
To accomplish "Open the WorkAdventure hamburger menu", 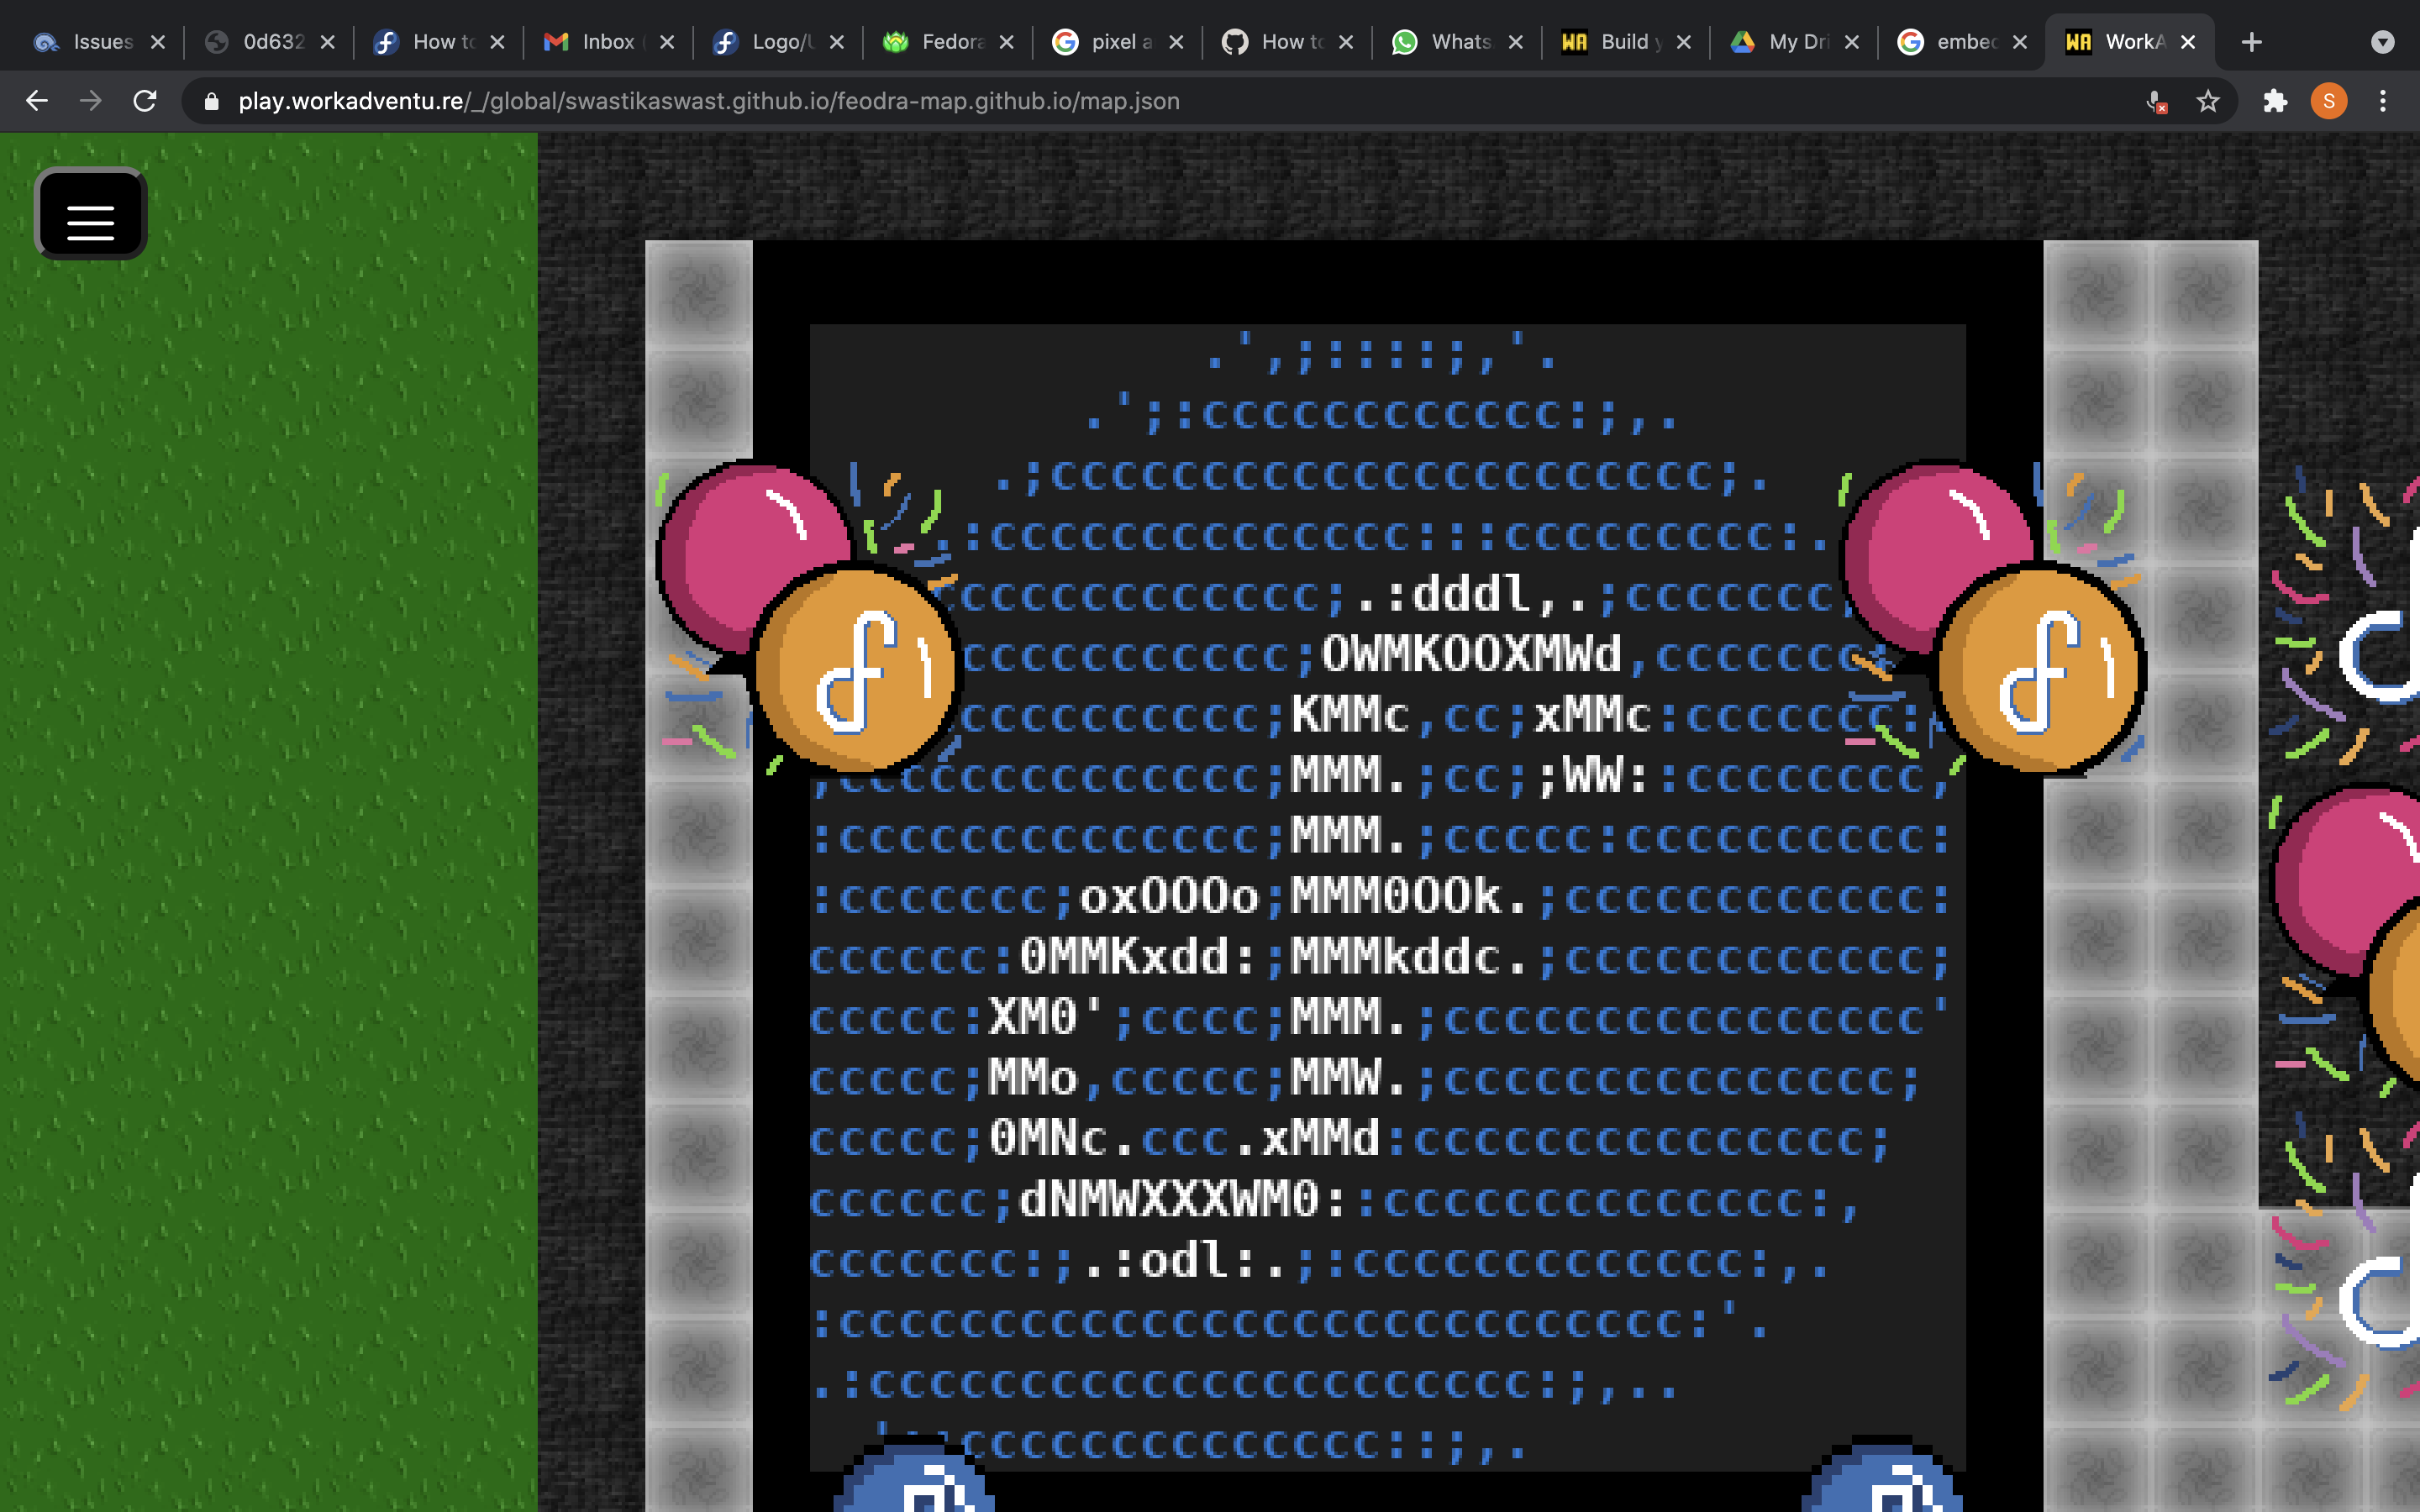I will pyautogui.click(x=91, y=214).
